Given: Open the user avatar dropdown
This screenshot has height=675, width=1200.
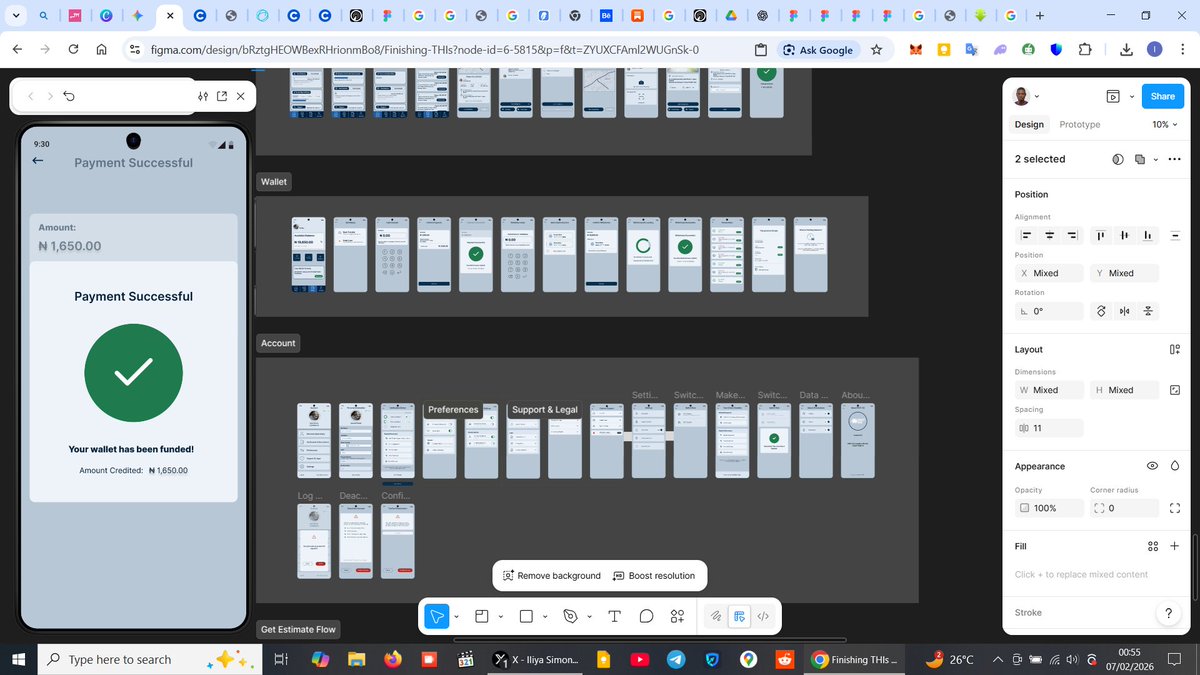Looking at the screenshot, I should pyautogui.click(x=1027, y=96).
